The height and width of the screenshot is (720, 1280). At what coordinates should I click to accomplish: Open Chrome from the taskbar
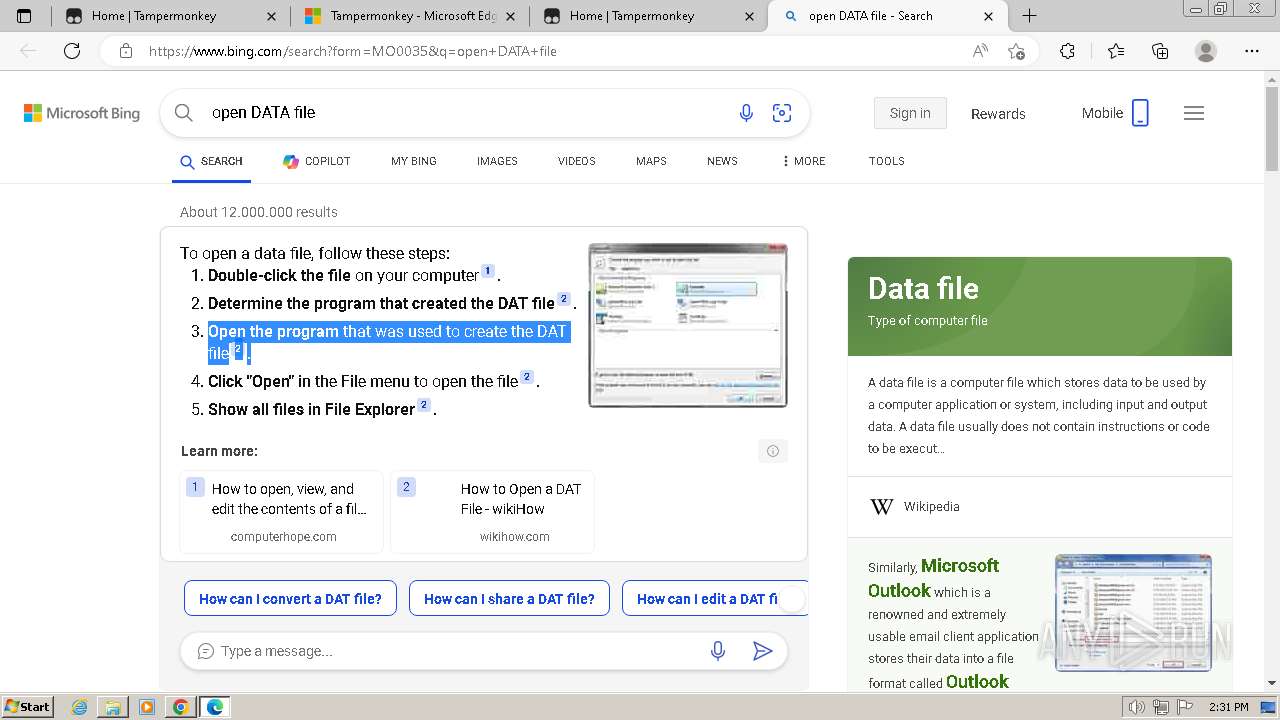(180, 707)
